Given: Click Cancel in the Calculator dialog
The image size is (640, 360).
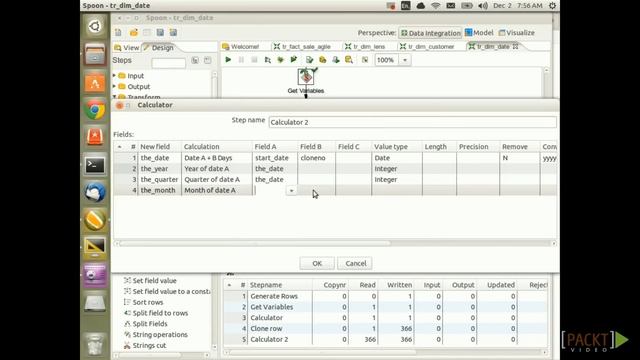Looking at the screenshot, I should (x=356, y=263).
